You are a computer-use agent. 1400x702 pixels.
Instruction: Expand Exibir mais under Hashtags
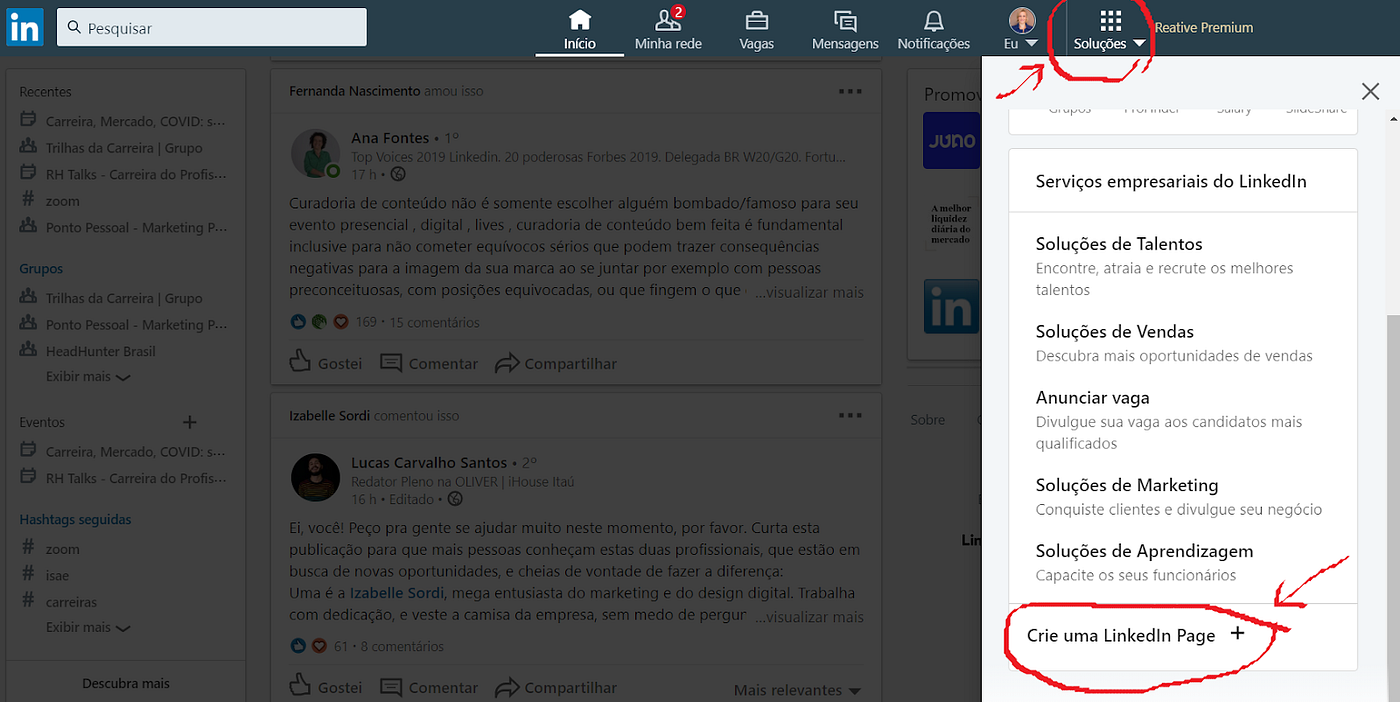click(x=88, y=627)
